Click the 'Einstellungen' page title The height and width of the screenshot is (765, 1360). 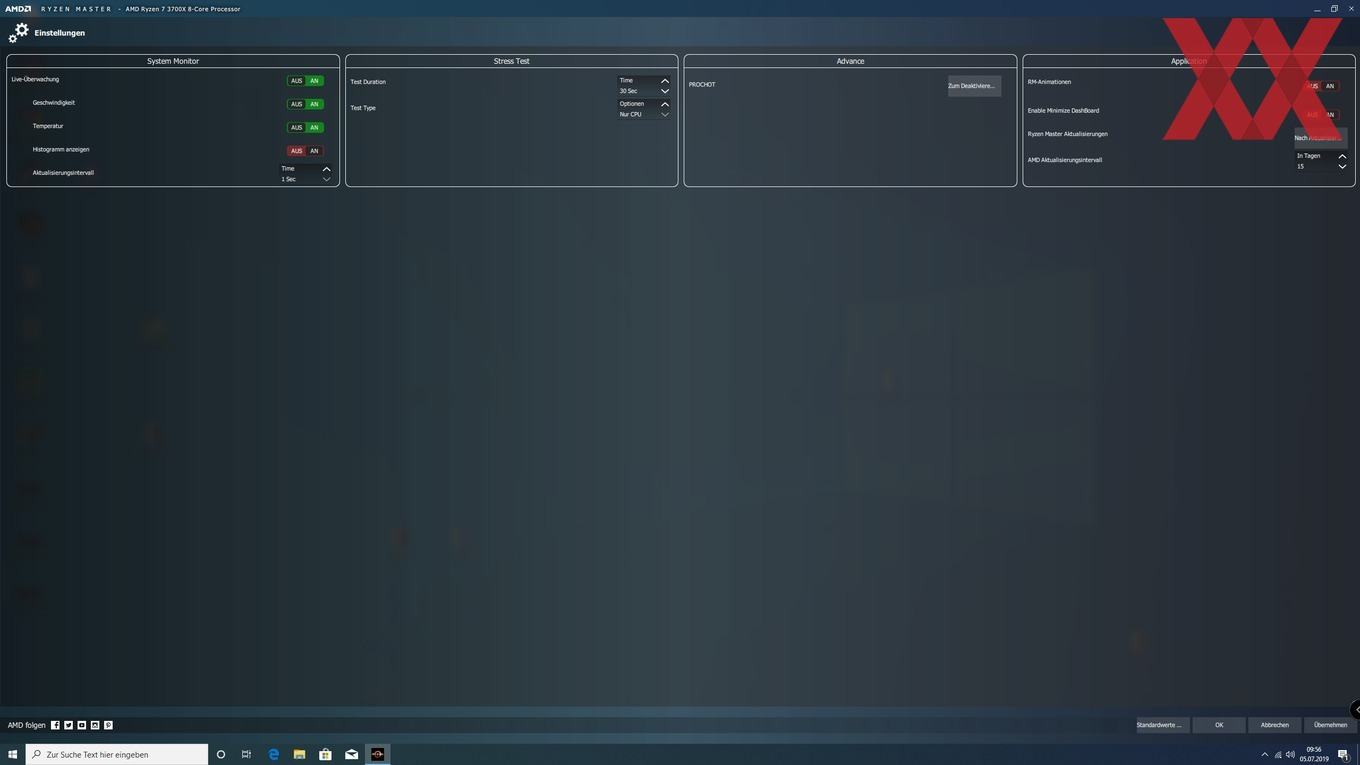tap(60, 33)
